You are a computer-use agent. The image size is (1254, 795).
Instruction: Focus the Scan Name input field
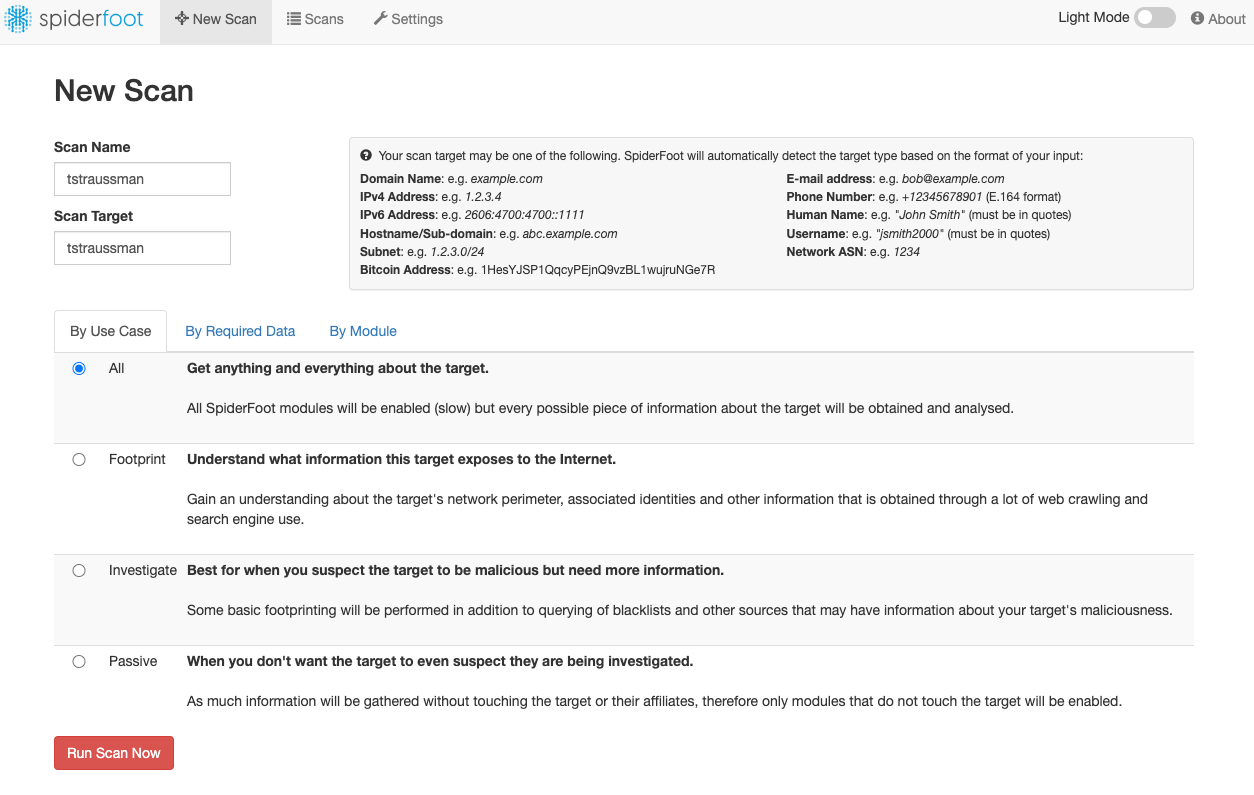pyautogui.click(x=142, y=179)
